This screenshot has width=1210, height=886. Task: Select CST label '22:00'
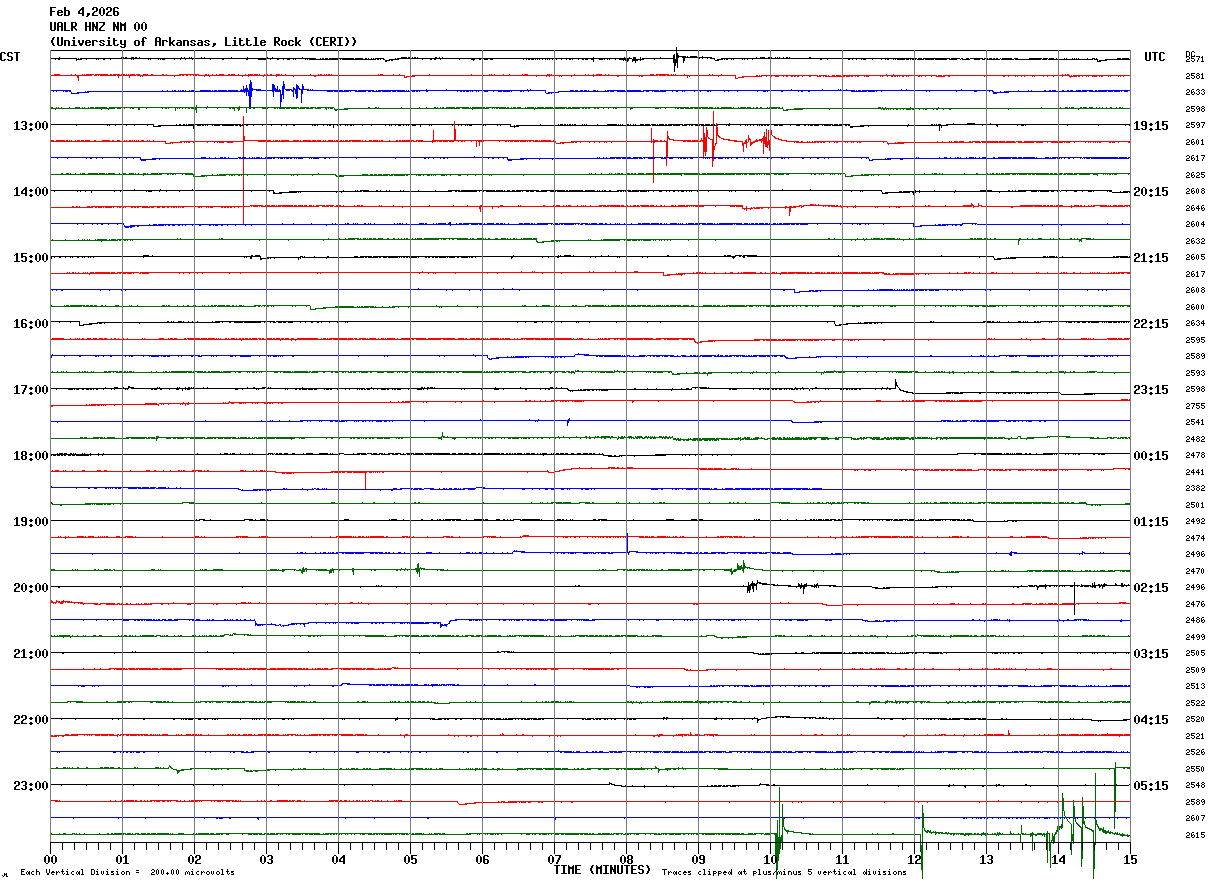coord(30,720)
